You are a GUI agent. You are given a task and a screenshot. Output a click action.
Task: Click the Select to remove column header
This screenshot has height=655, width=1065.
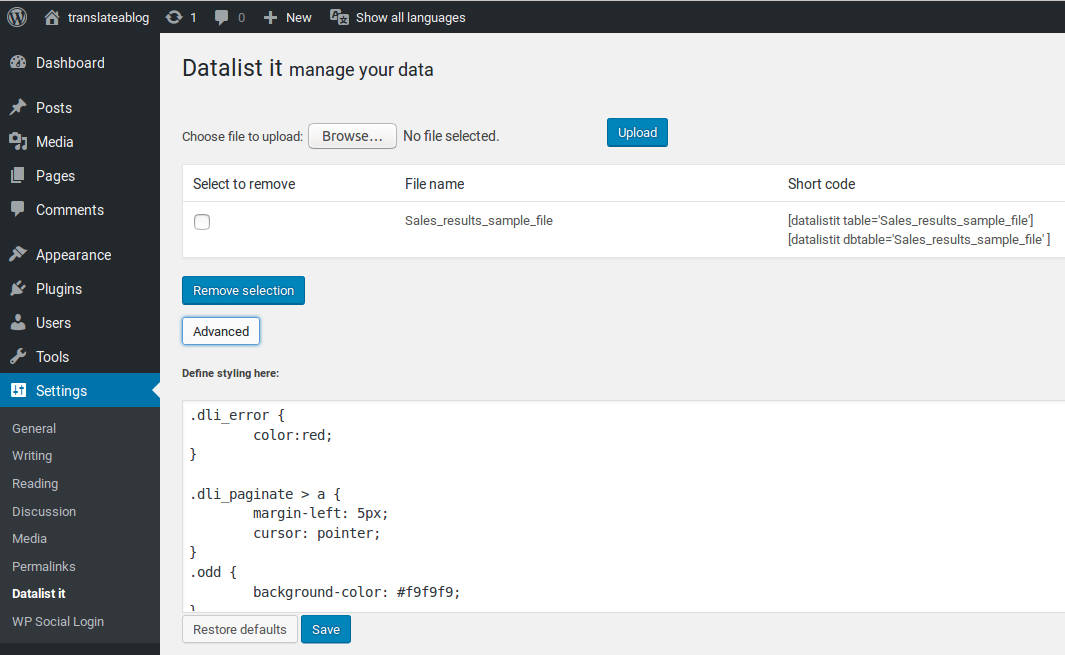click(244, 183)
